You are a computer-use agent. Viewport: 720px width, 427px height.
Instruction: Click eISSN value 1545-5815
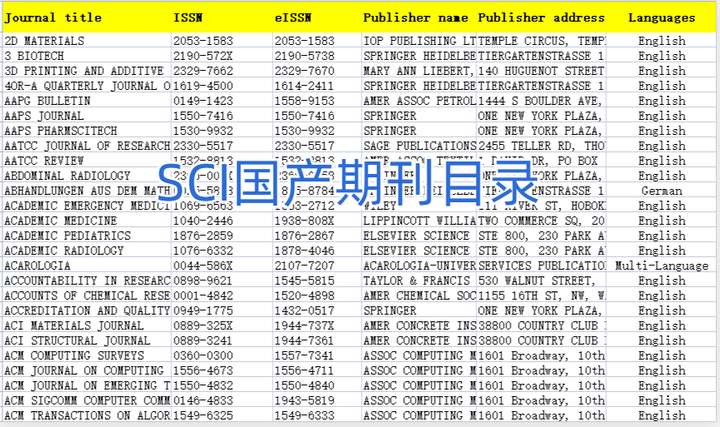317,281
